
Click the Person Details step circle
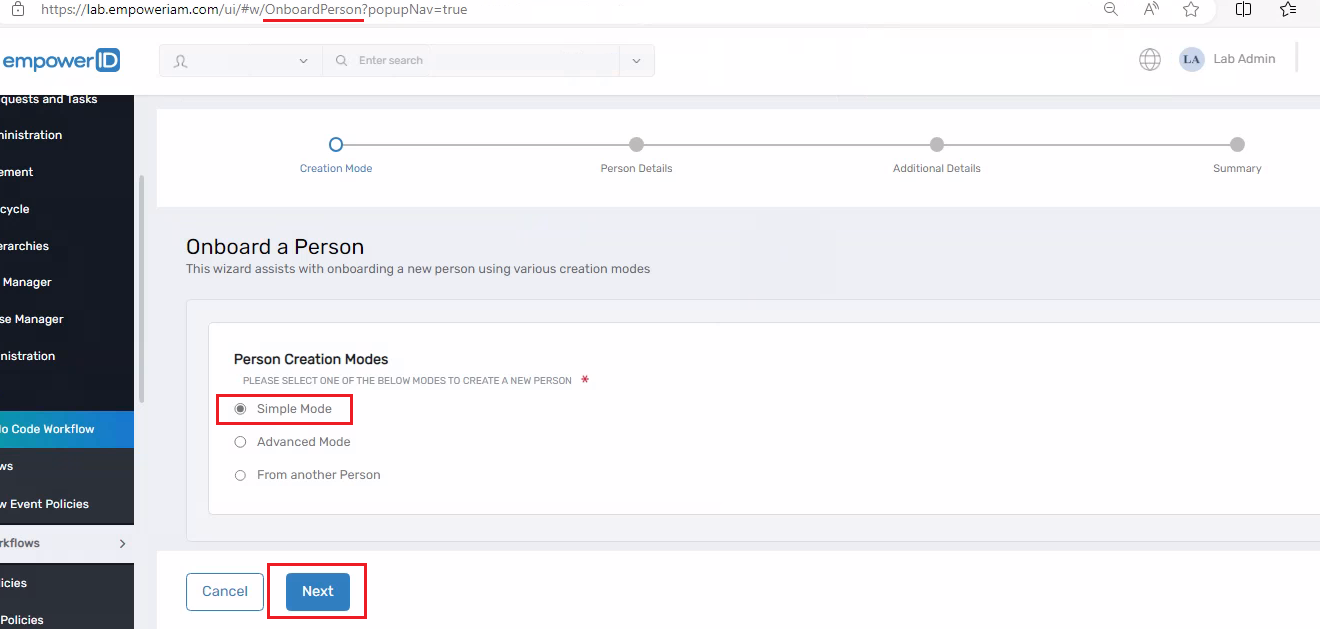tap(636, 145)
